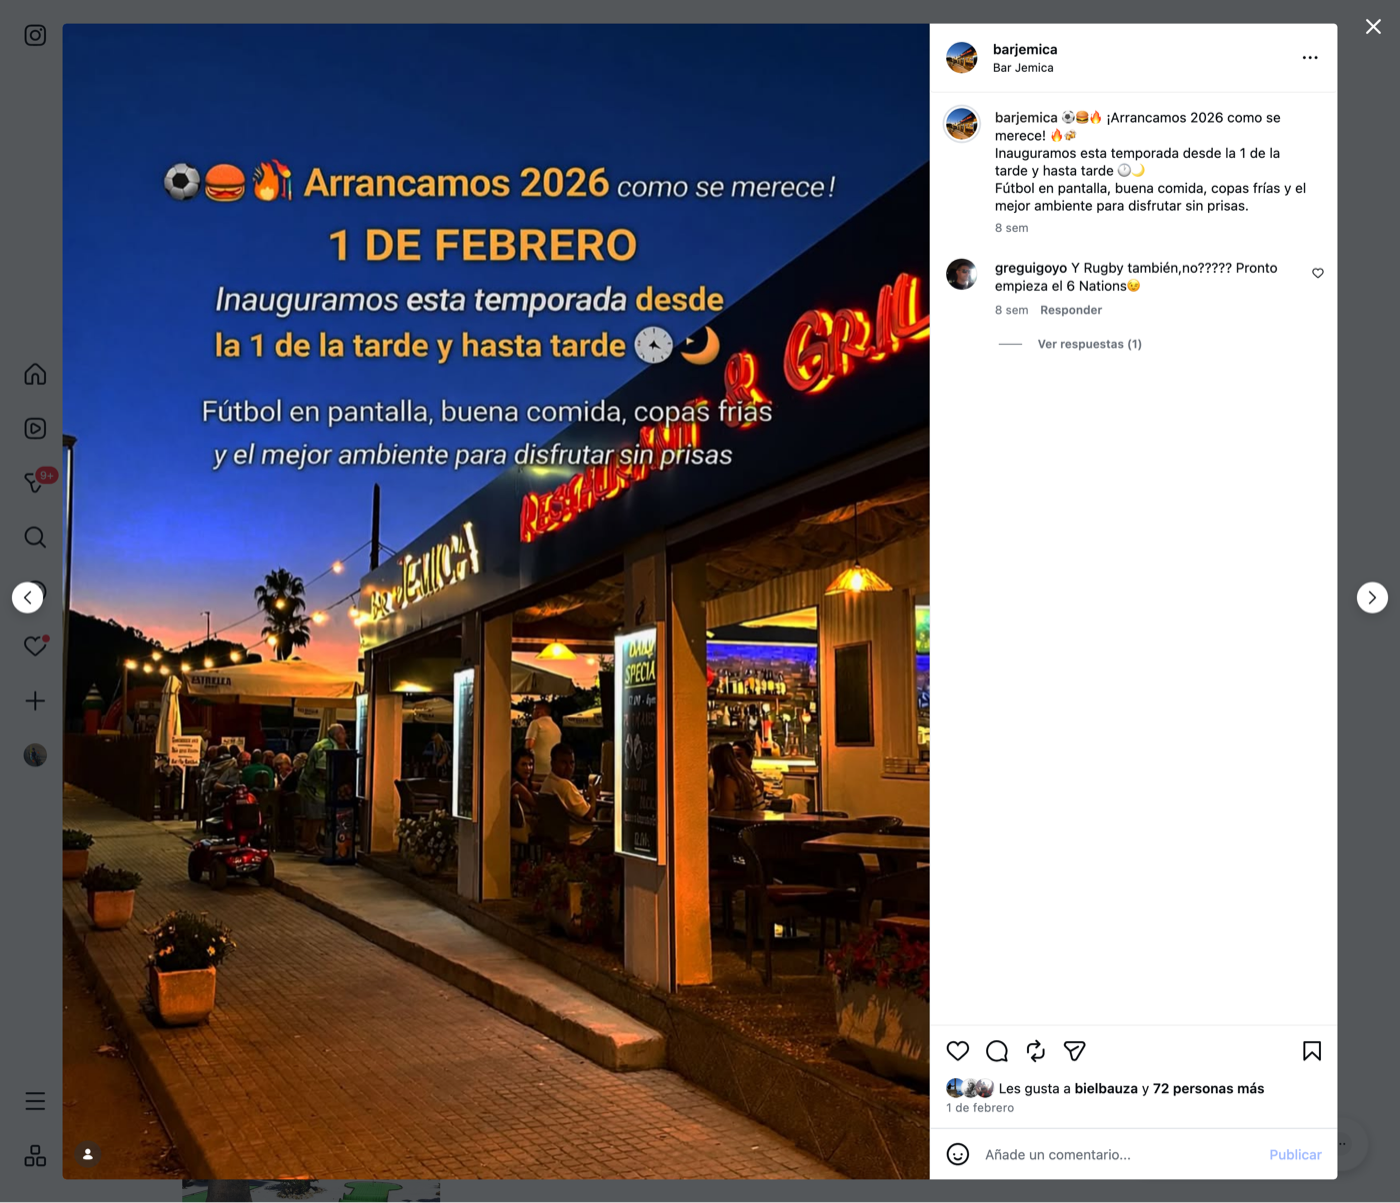
Task: Open Direct messages with 9+ notifications
Action: [x=34, y=483]
